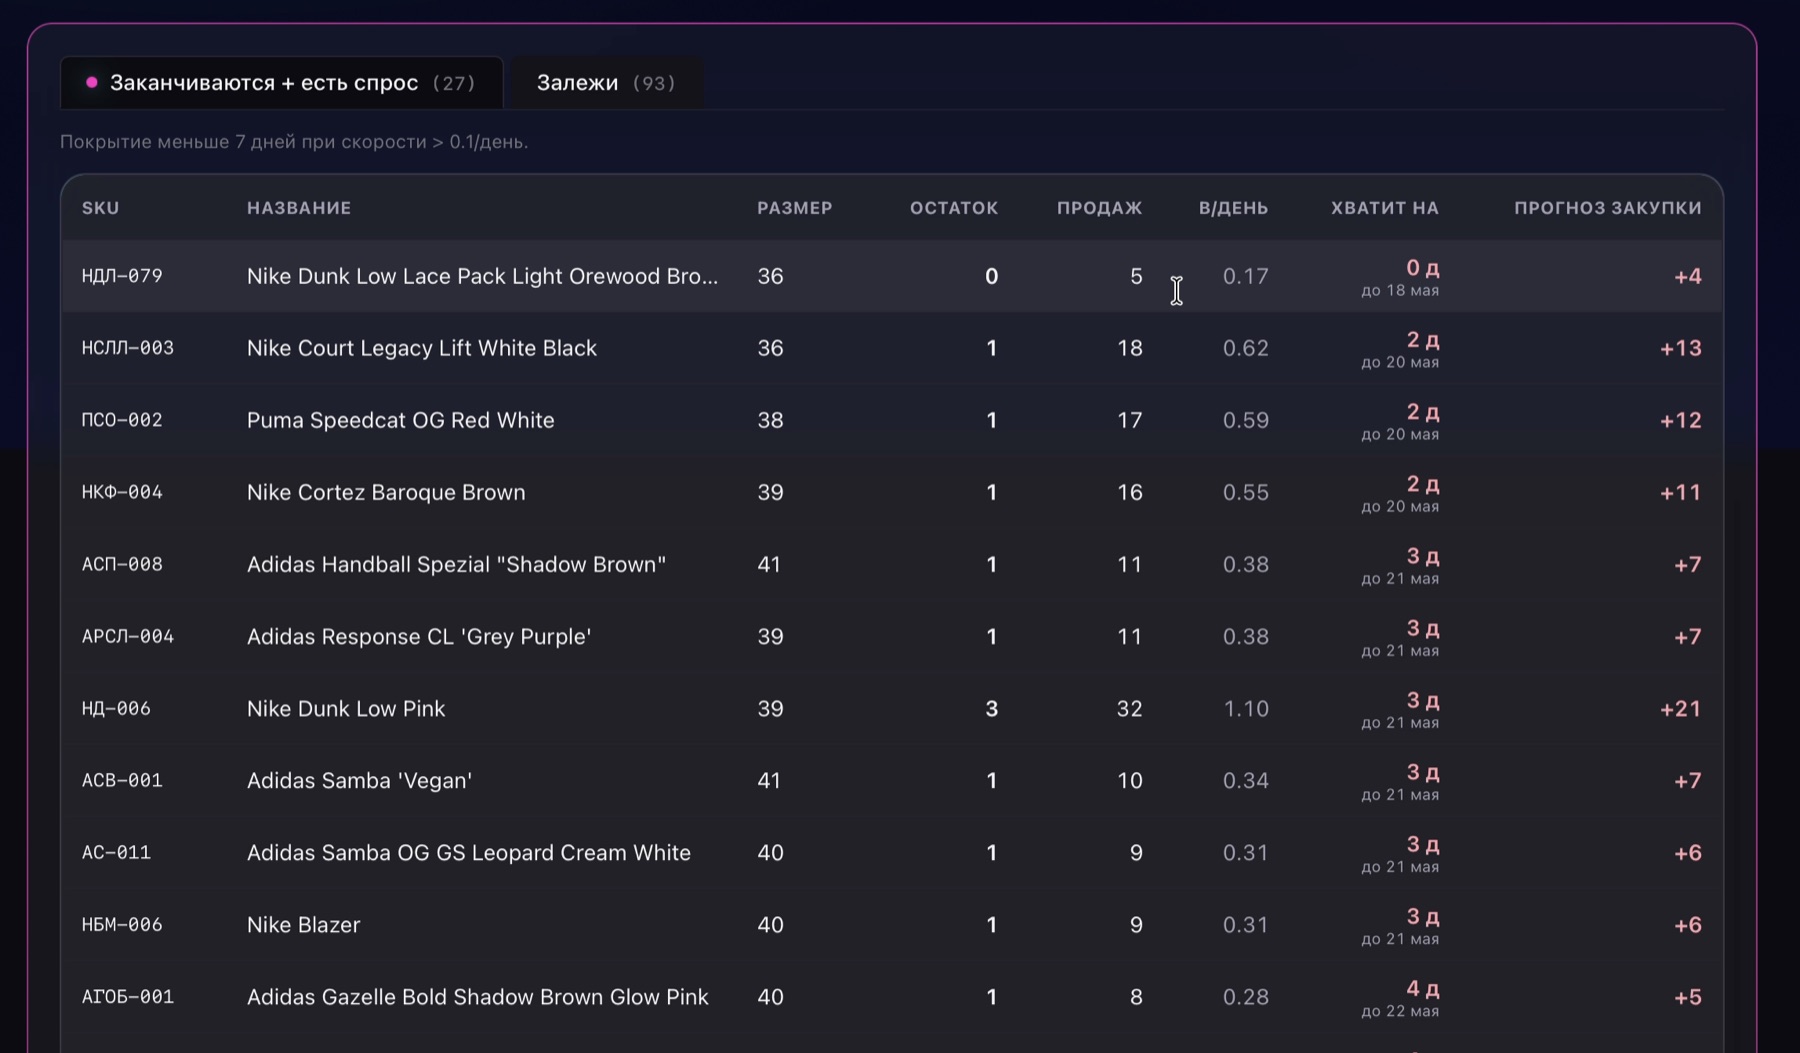Click forecast value +21 for НД-006
1800x1053 pixels.
[x=1681, y=708]
